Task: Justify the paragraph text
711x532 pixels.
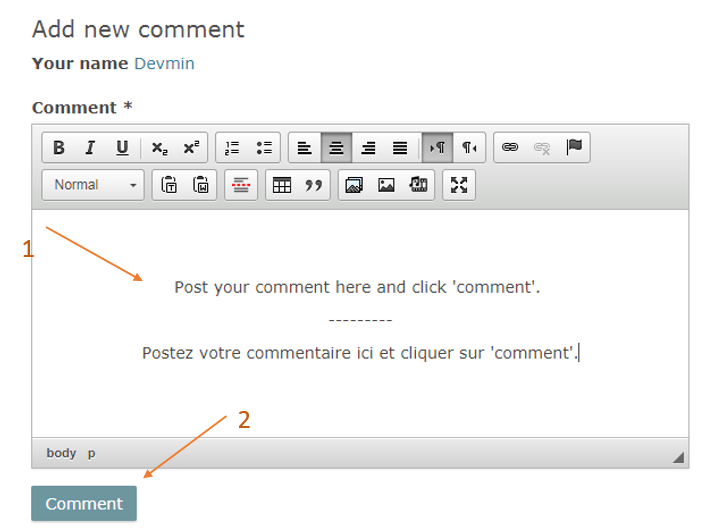Action: coord(400,148)
